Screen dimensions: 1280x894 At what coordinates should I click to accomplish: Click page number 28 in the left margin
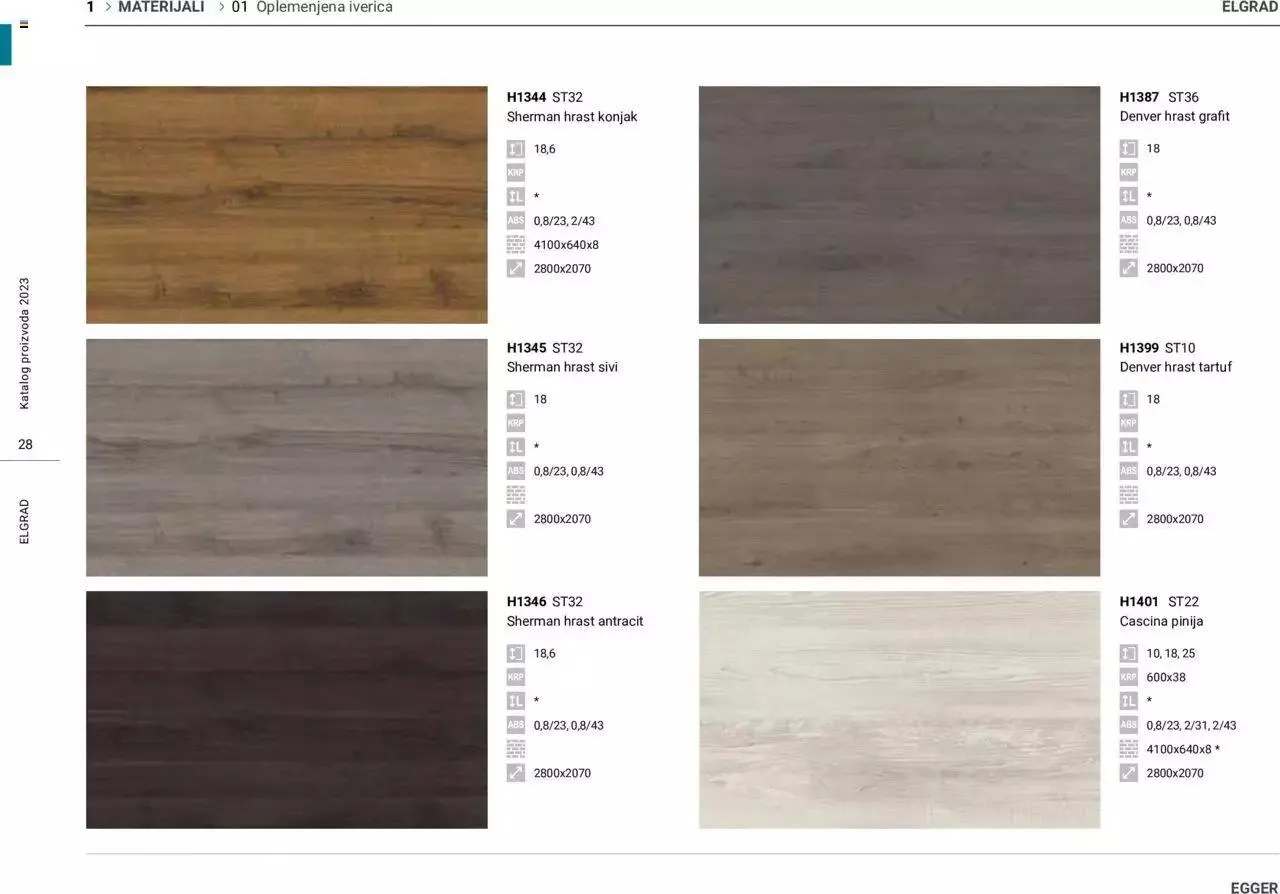[x=25, y=444]
